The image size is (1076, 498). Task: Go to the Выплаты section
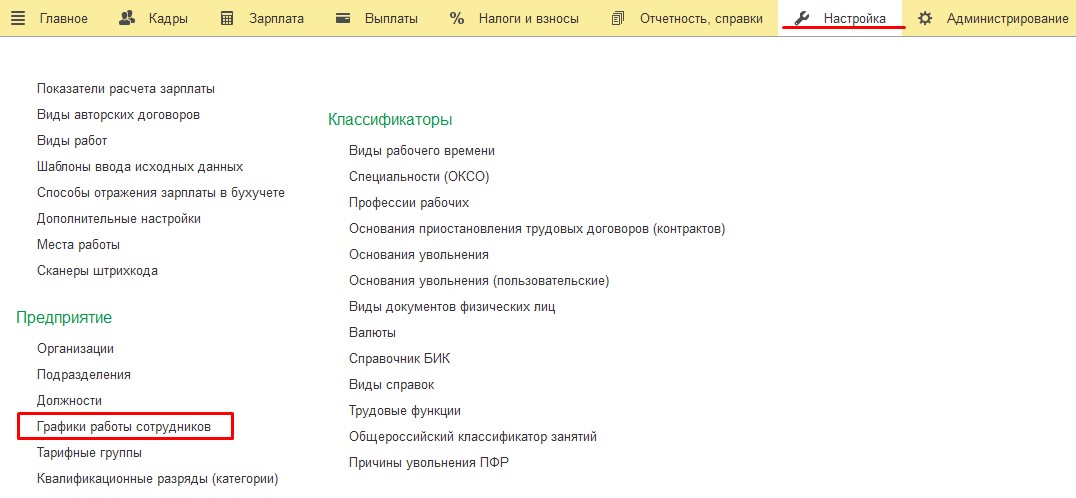click(391, 19)
